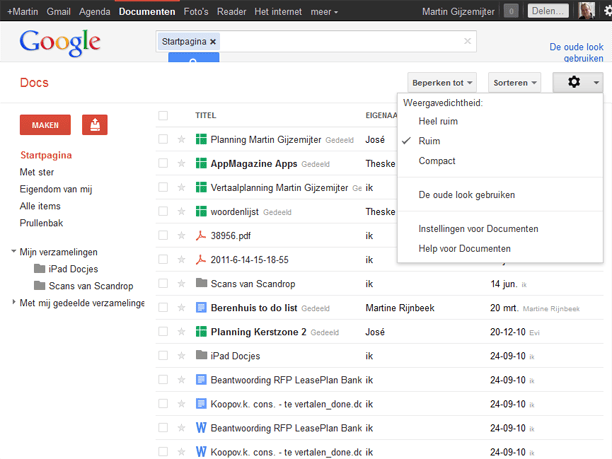This screenshot has width=612, height=459.
Task: Expand Met mij gedeelde verzamelingen
Action: [x=14, y=303]
